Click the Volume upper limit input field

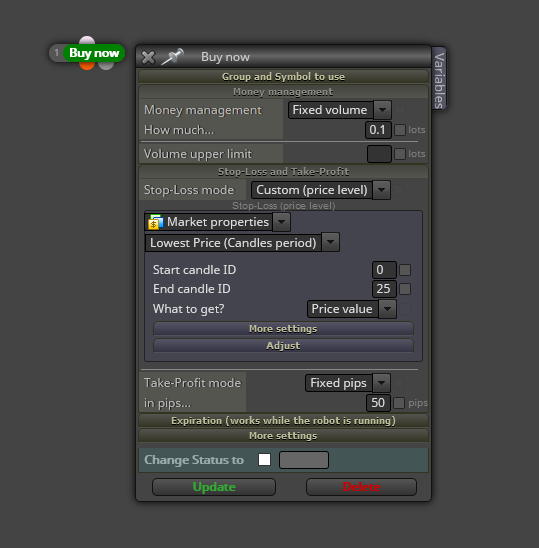(379, 154)
